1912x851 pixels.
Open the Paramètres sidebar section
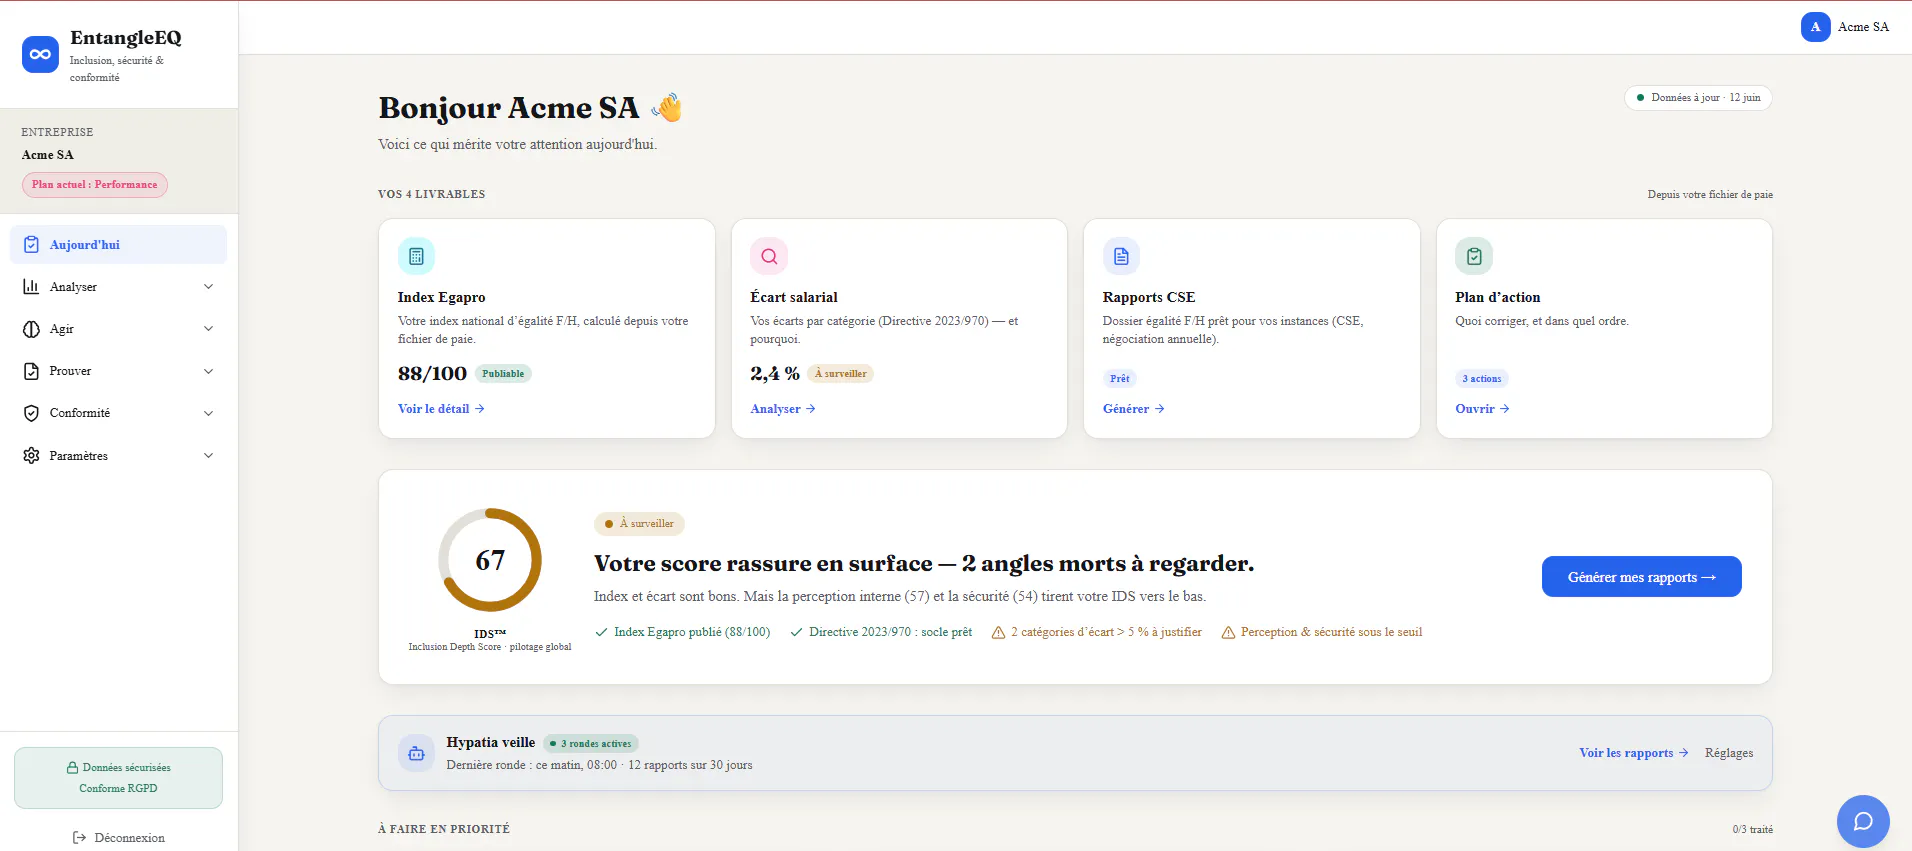[118, 456]
